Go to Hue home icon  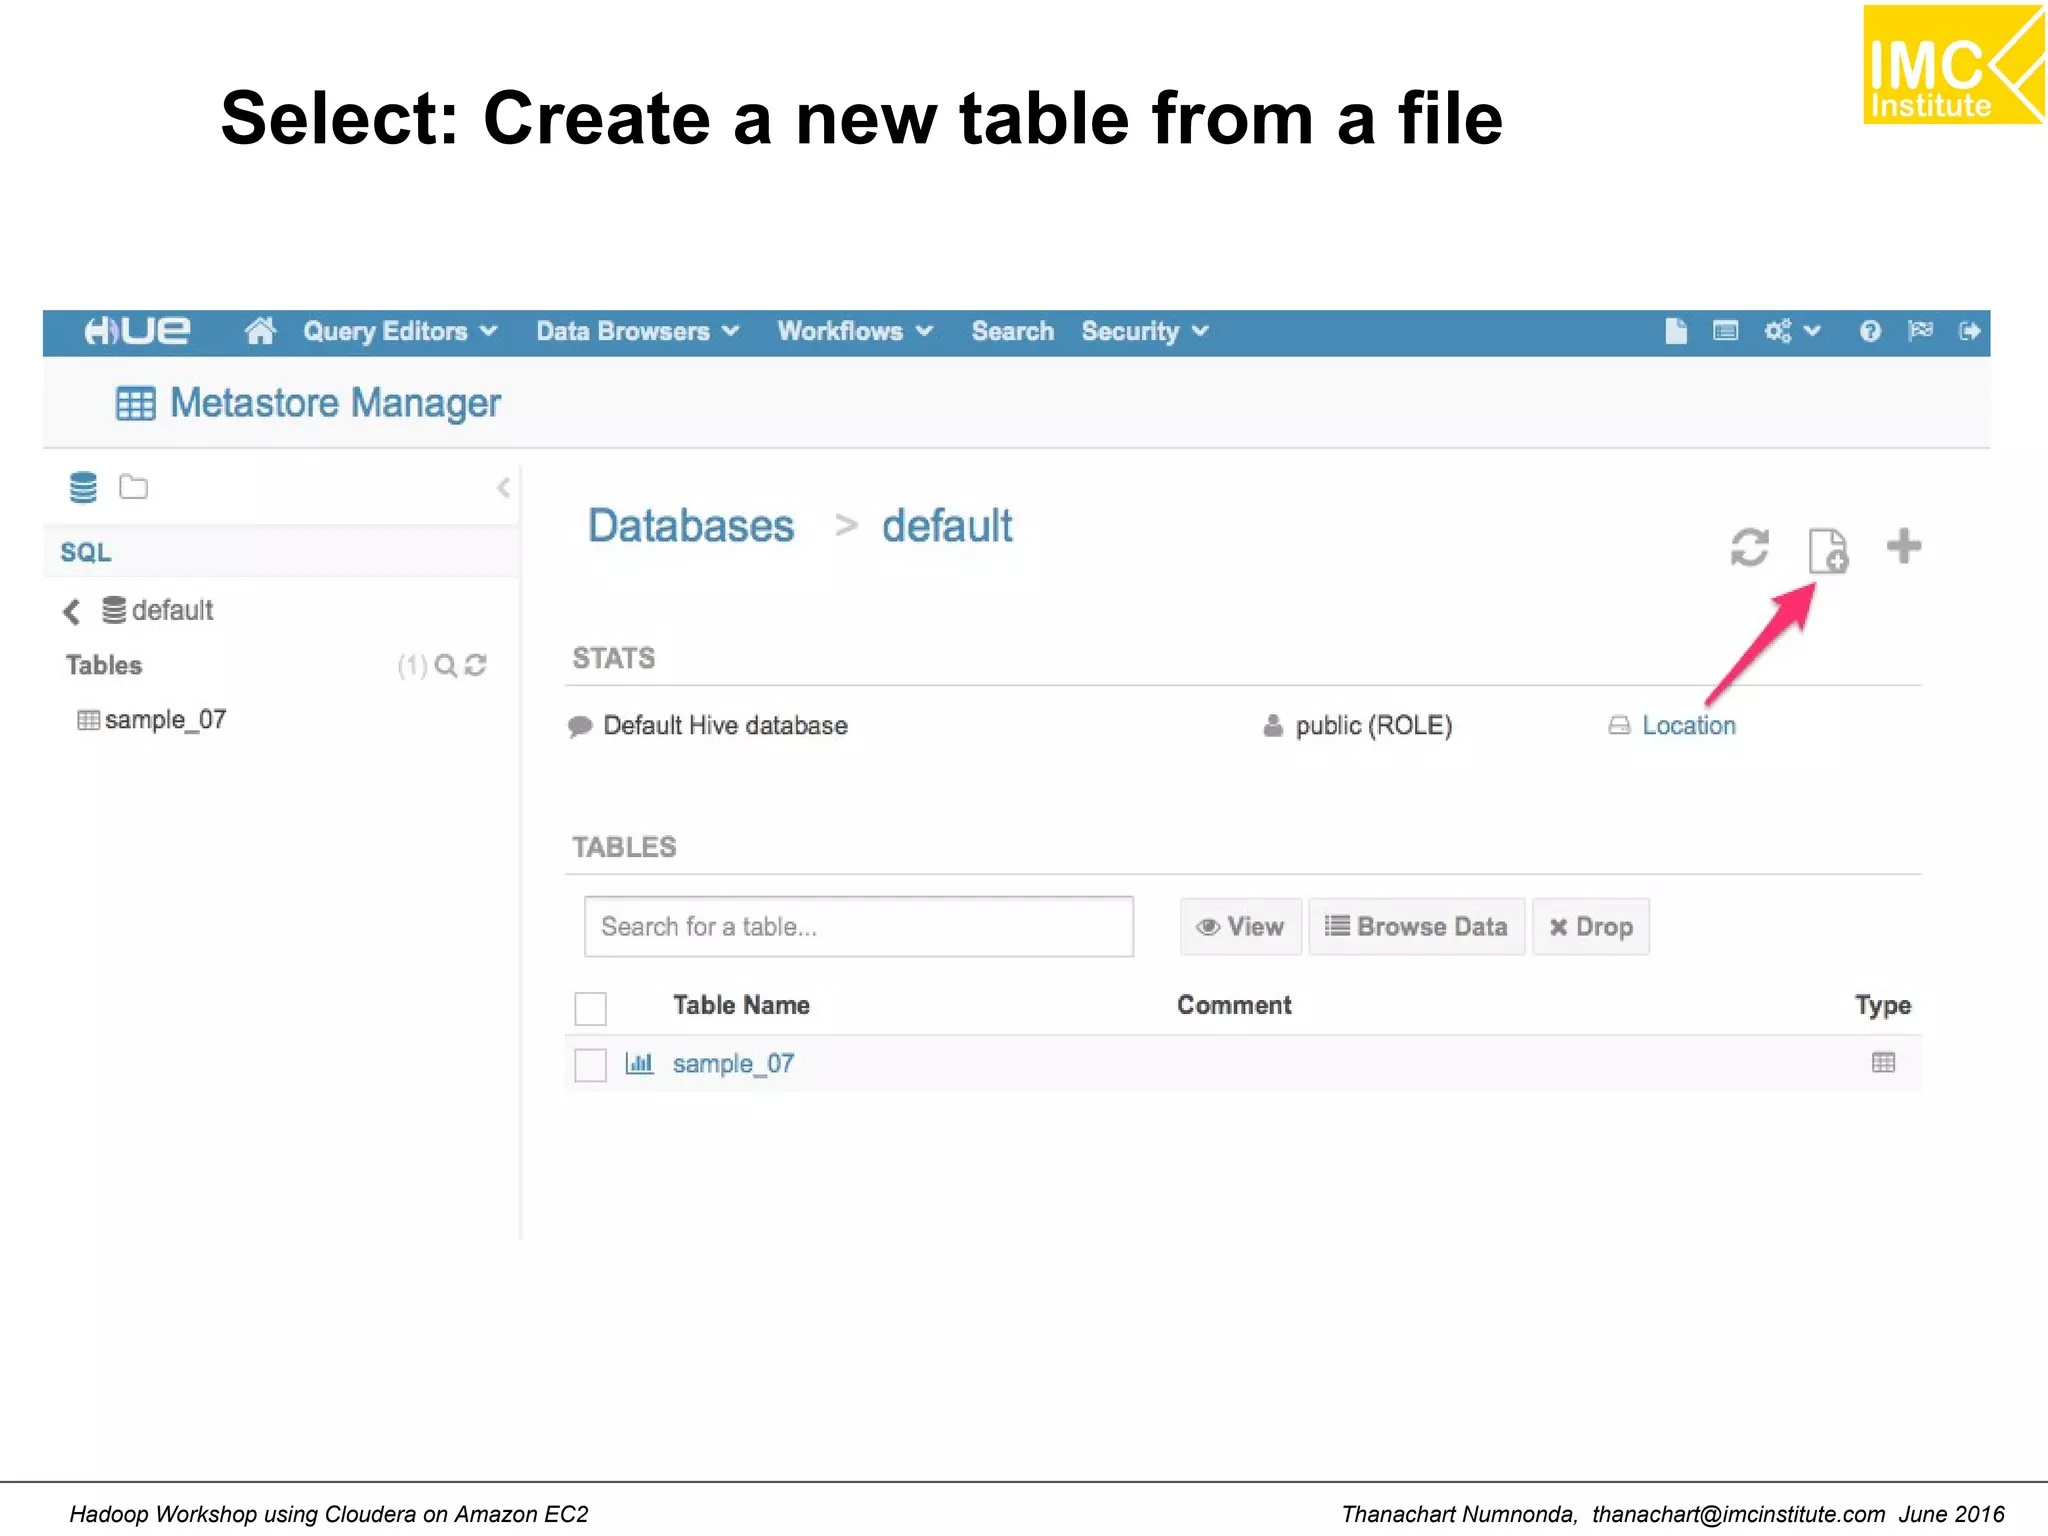click(x=260, y=331)
